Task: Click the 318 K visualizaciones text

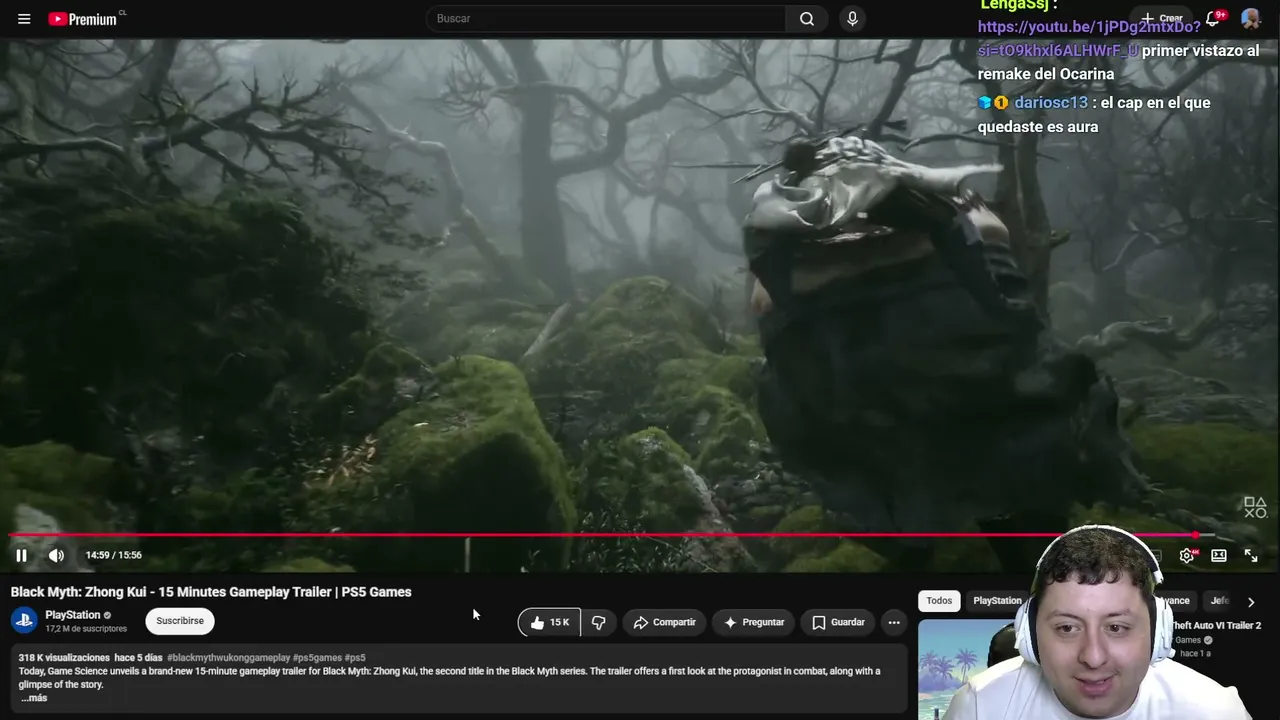Action: point(64,658)
